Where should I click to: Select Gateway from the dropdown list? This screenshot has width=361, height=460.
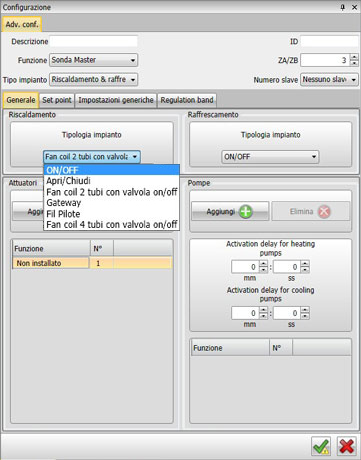pos(112,203)
